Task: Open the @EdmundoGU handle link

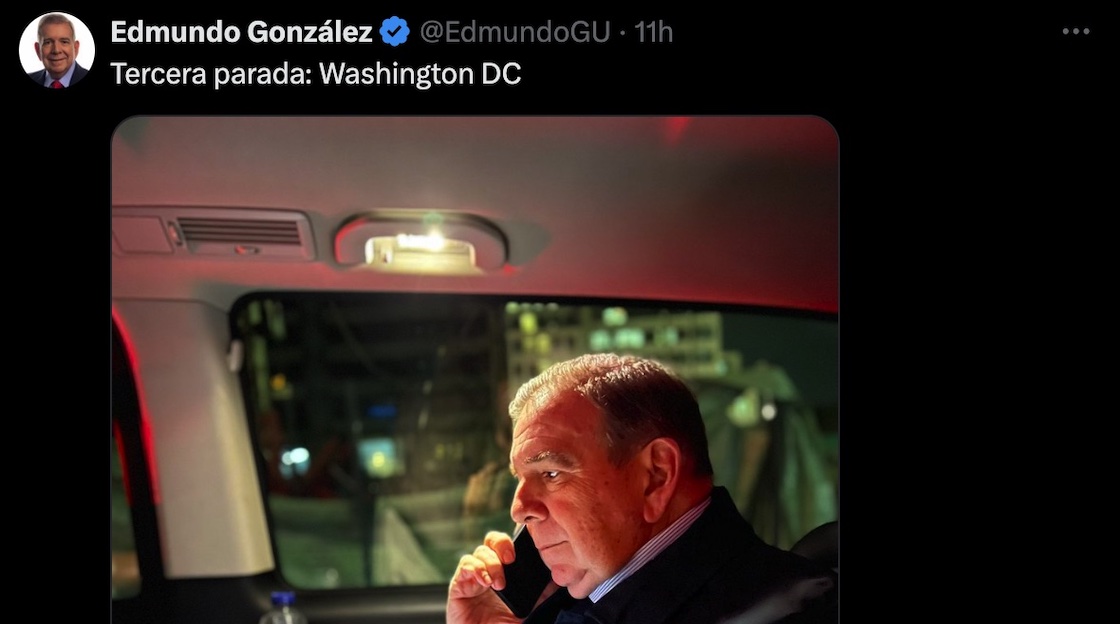Action: tap(514, 32)
